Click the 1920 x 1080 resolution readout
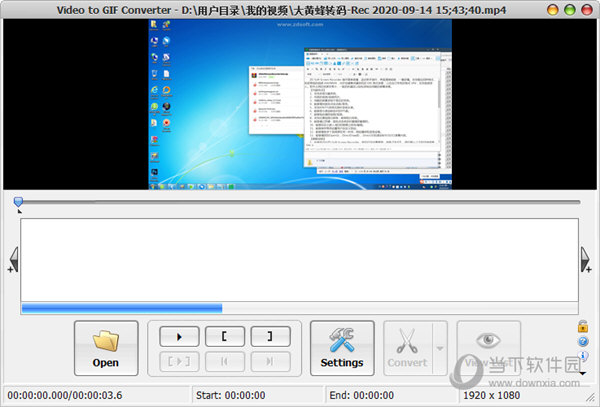This screenshot has width=600, height=407. 491,395
